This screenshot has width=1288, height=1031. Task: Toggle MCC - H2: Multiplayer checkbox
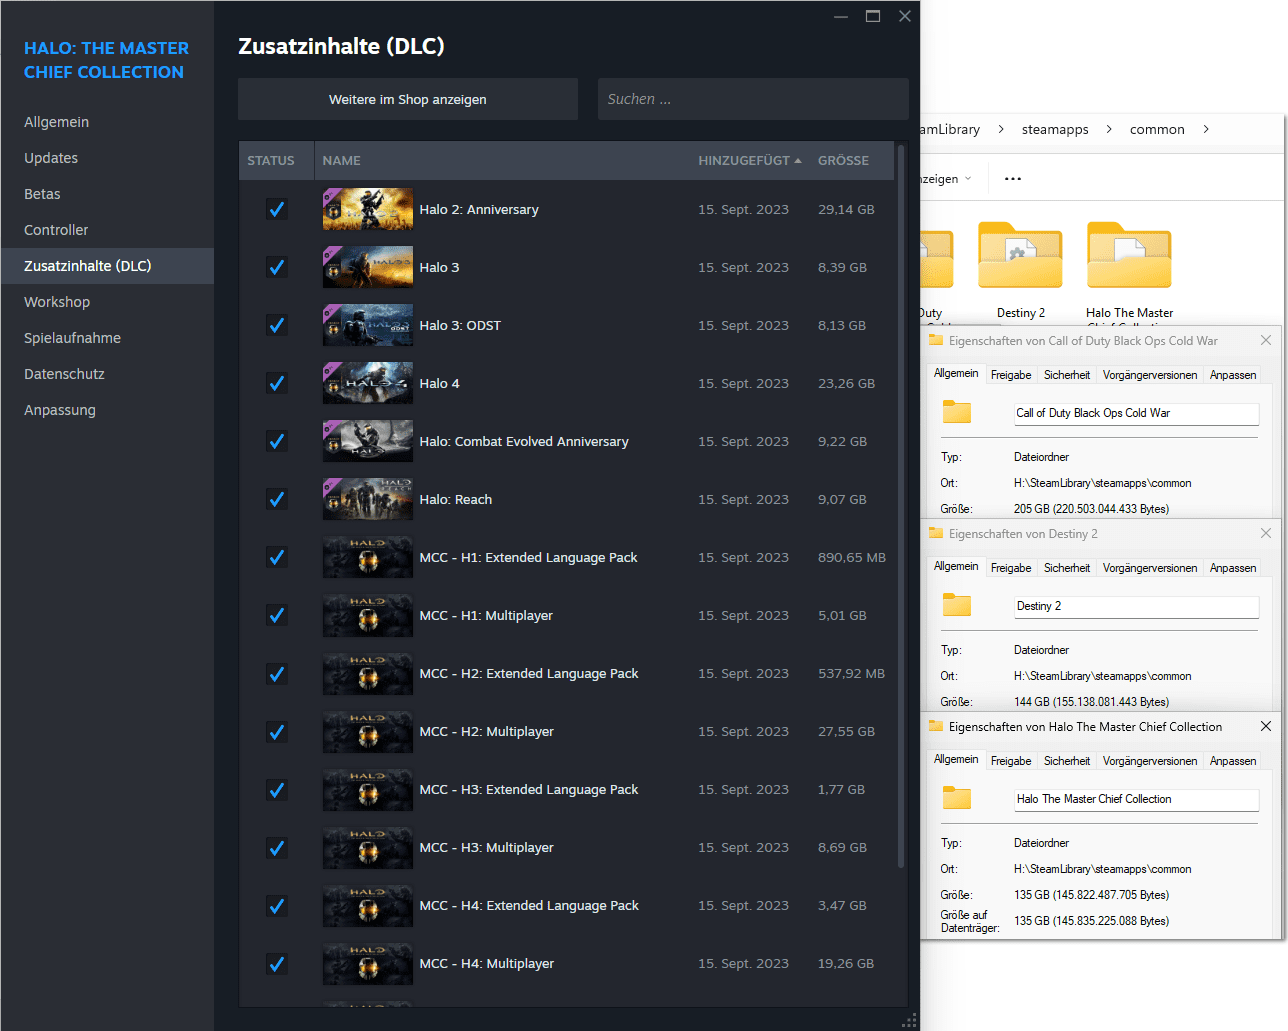277,731
